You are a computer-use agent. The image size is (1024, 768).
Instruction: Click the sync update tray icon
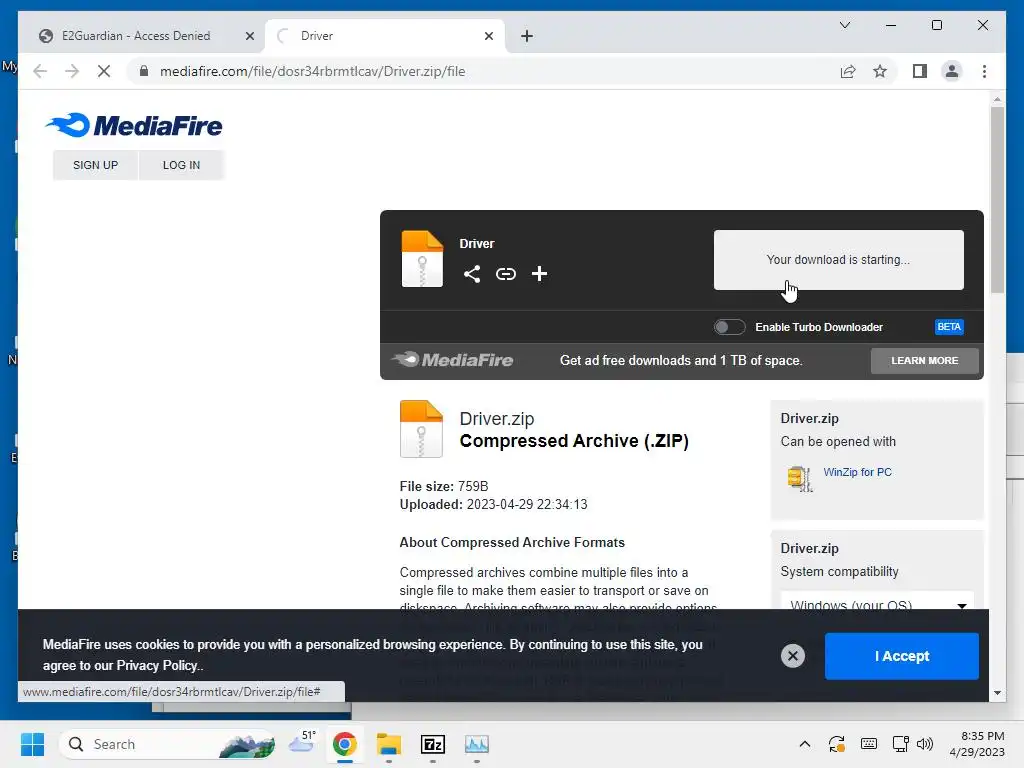click(837, 744)
